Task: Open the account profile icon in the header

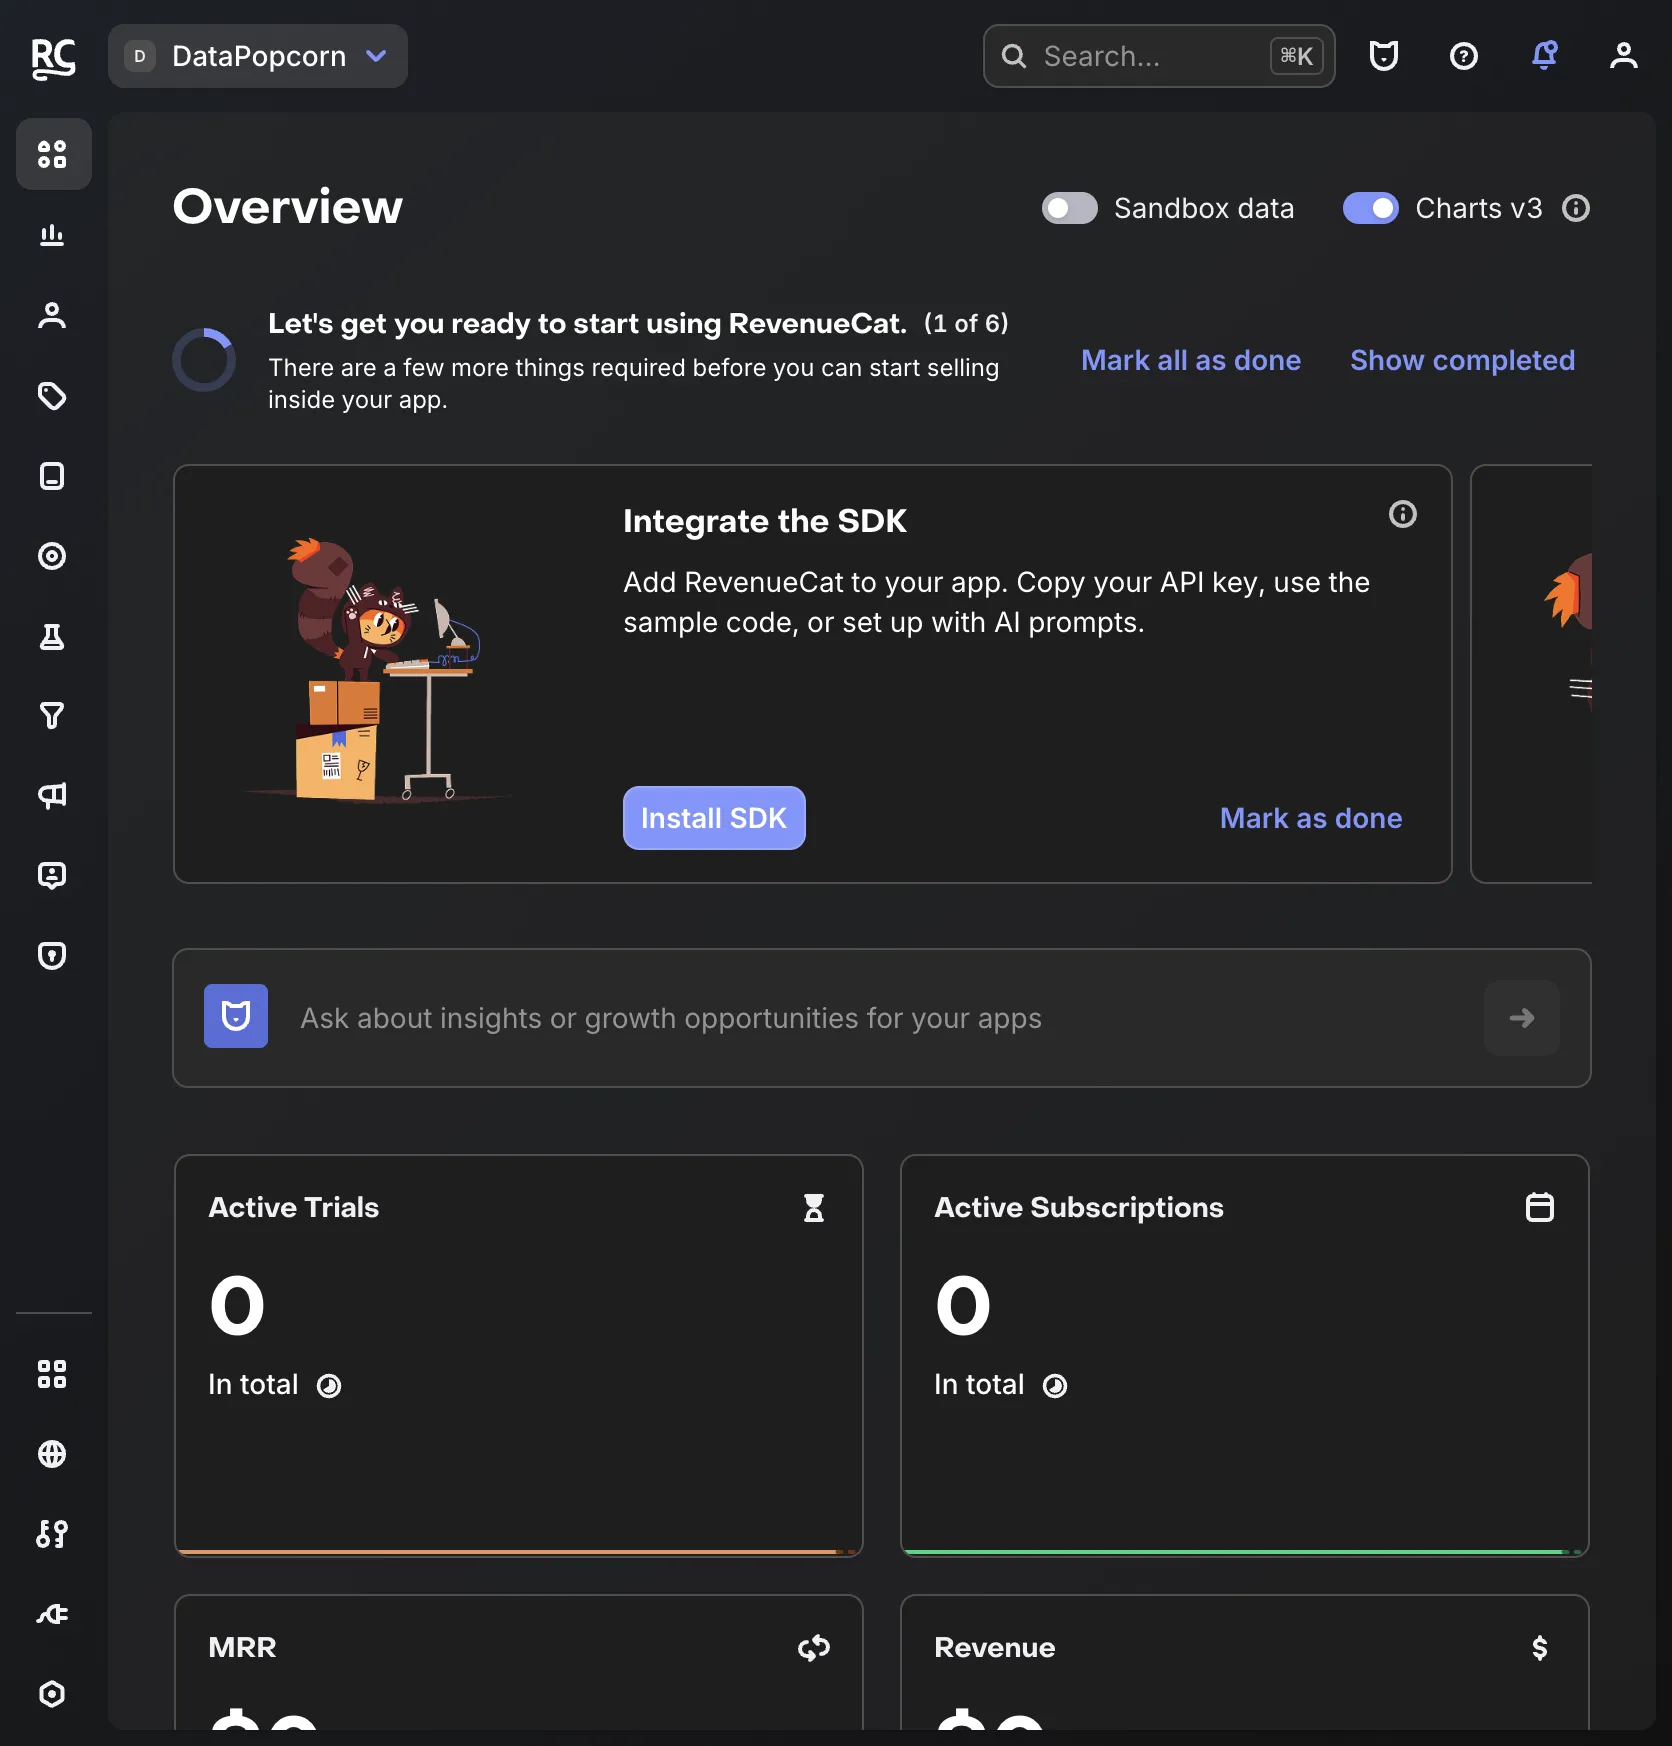Action: 1624,56
